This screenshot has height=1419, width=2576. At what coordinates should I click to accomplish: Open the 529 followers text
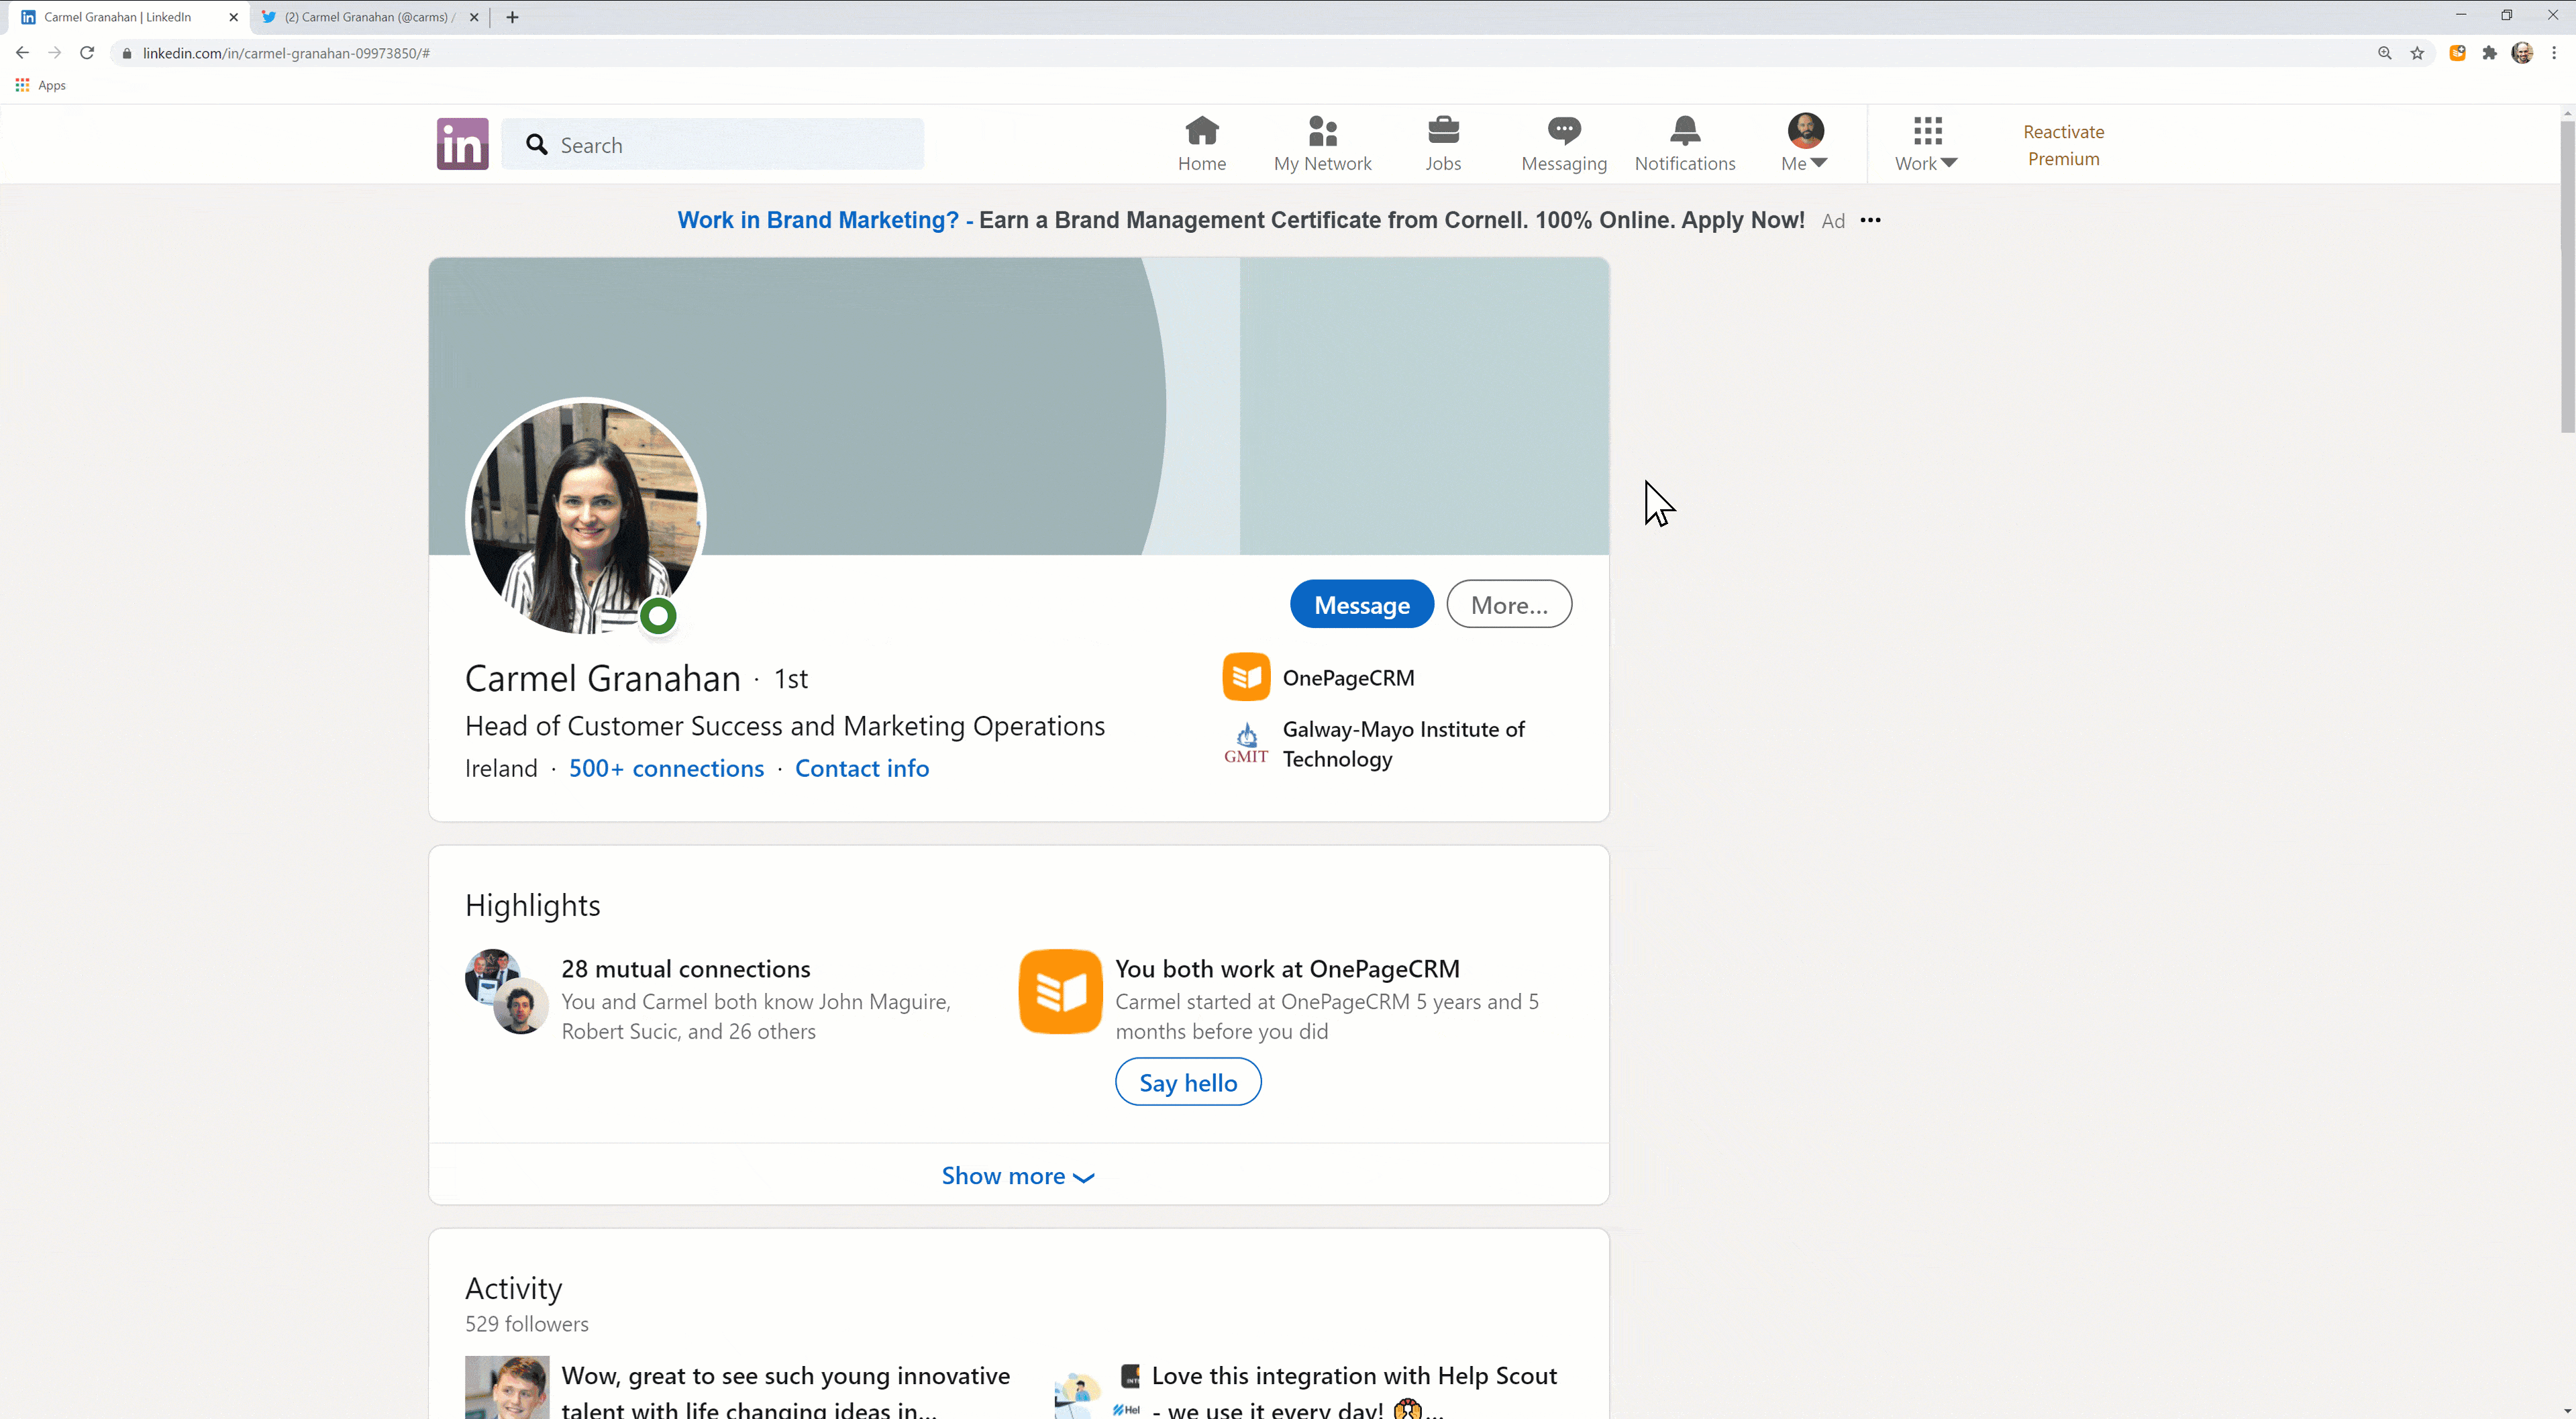pyautogui.click(x=527, y=1324)
